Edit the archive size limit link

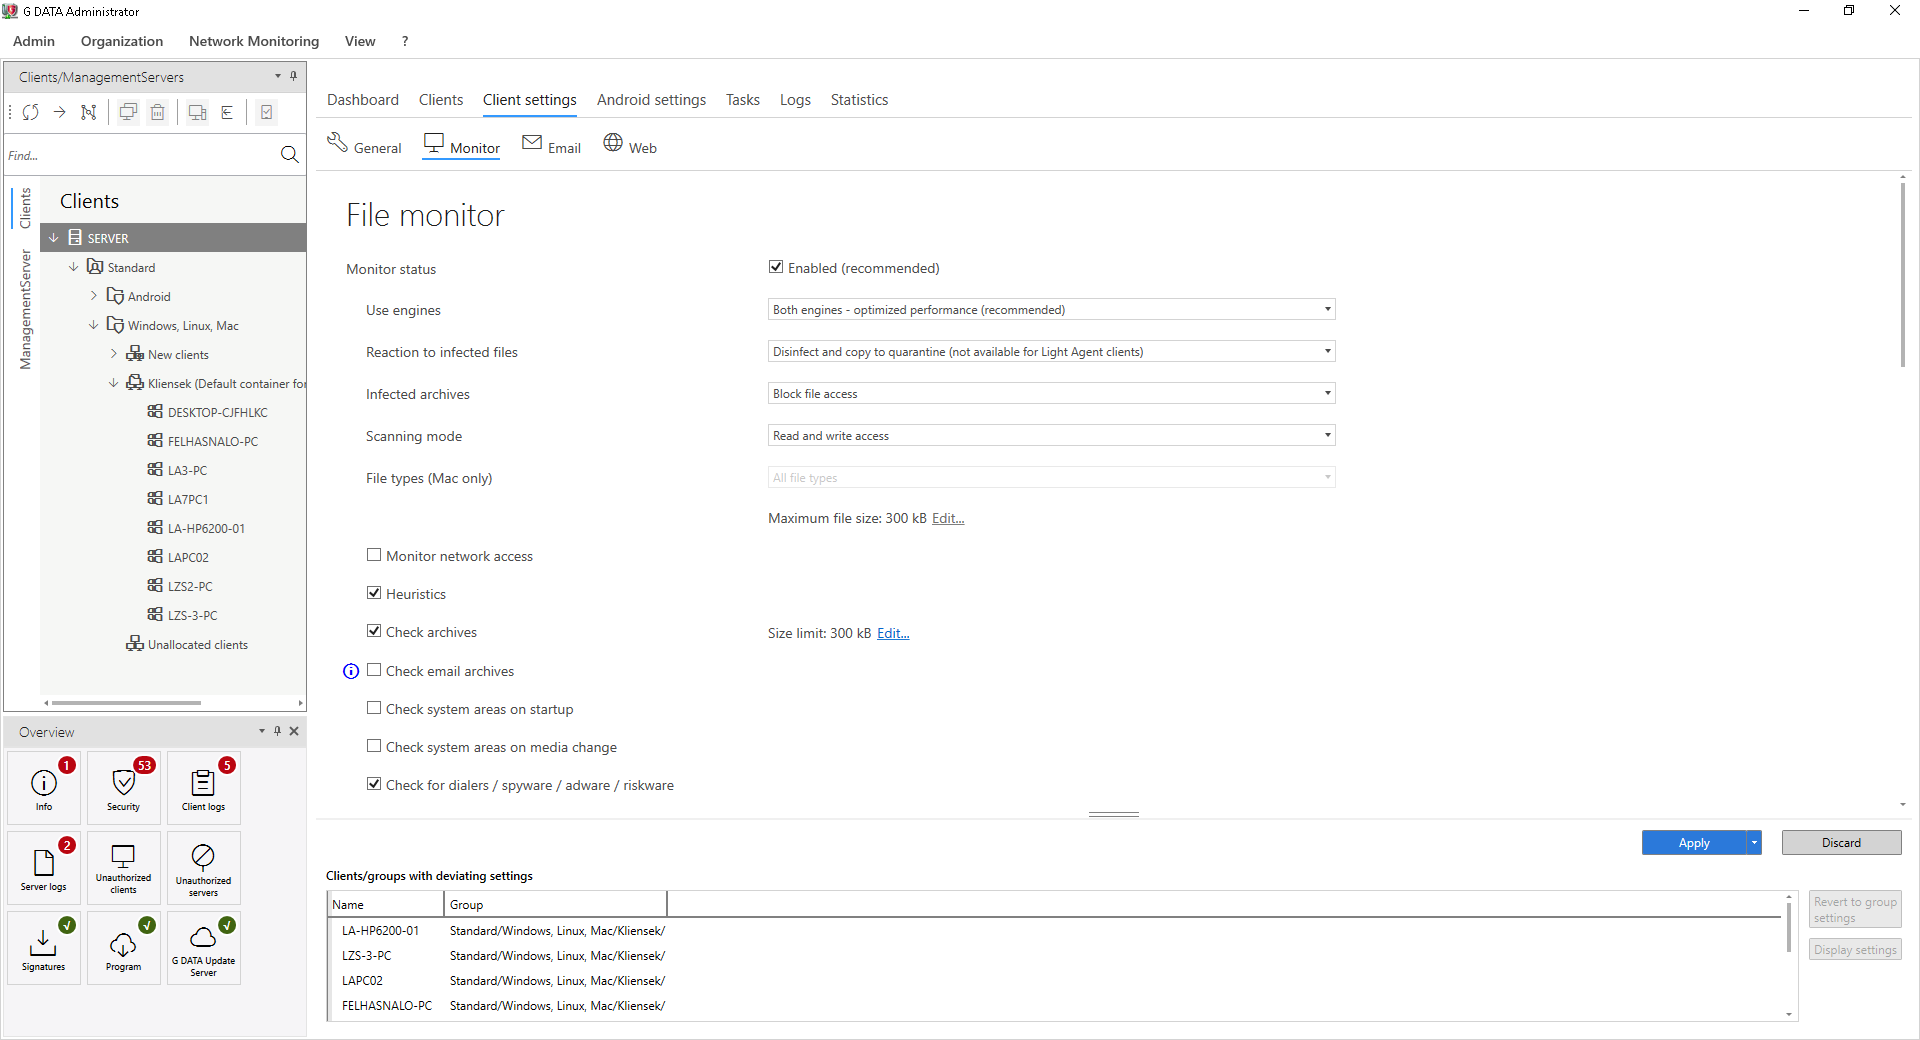pyautogui.click(x=893, y=633)
